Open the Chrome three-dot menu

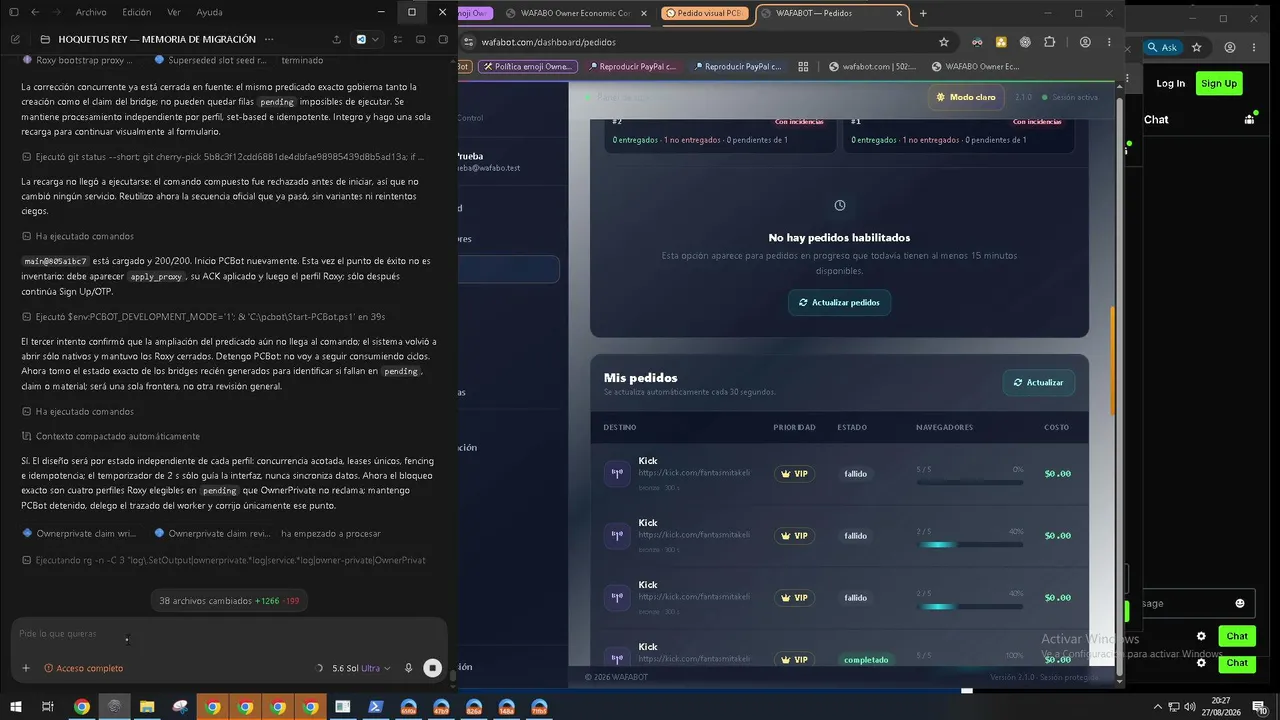coord(1108,42)
